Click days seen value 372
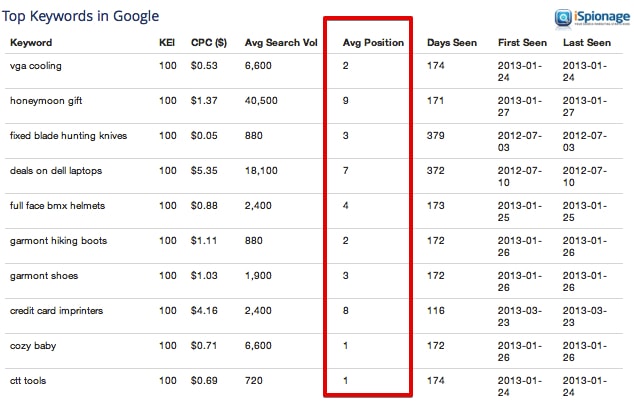This screenshot has width=634, height=401. tap(435, 171)
